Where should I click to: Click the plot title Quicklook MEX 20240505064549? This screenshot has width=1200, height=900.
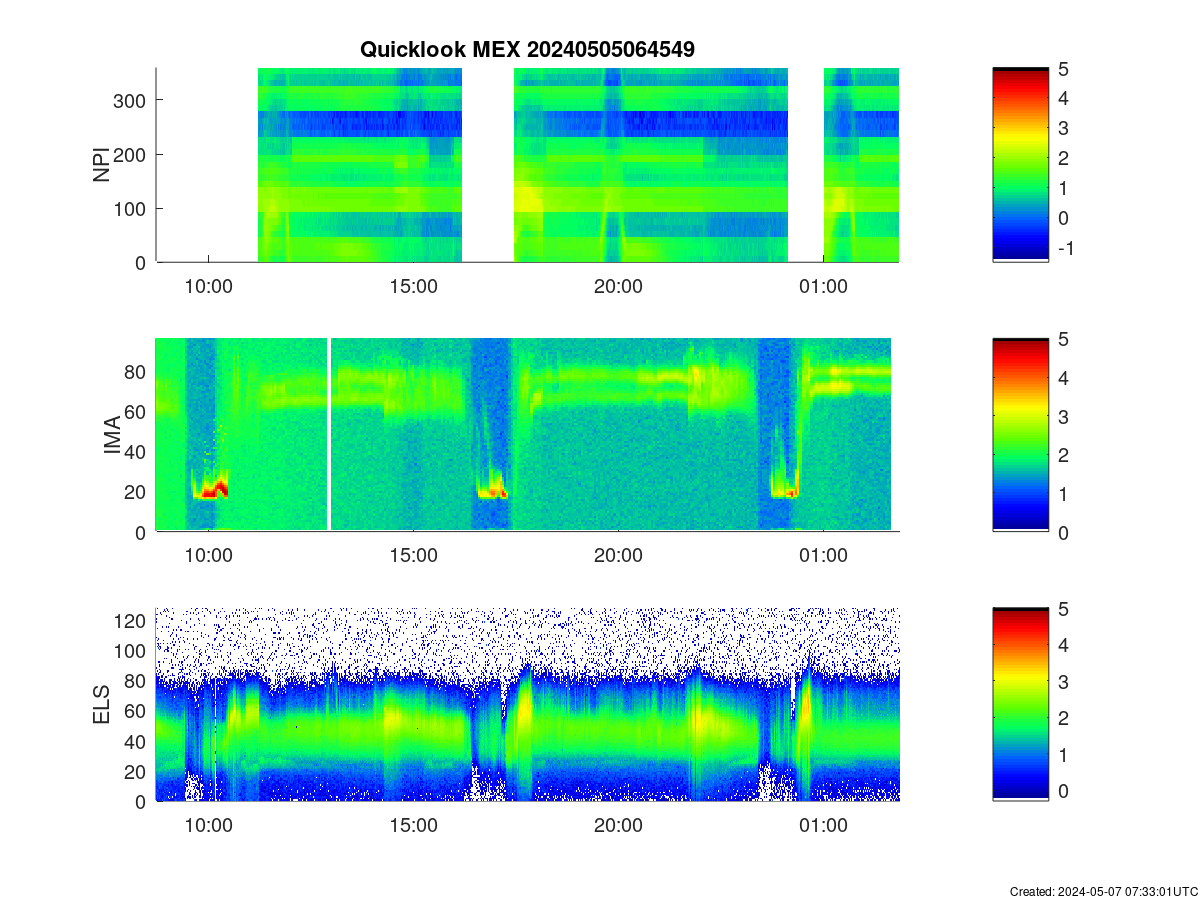tap(527, 49)
